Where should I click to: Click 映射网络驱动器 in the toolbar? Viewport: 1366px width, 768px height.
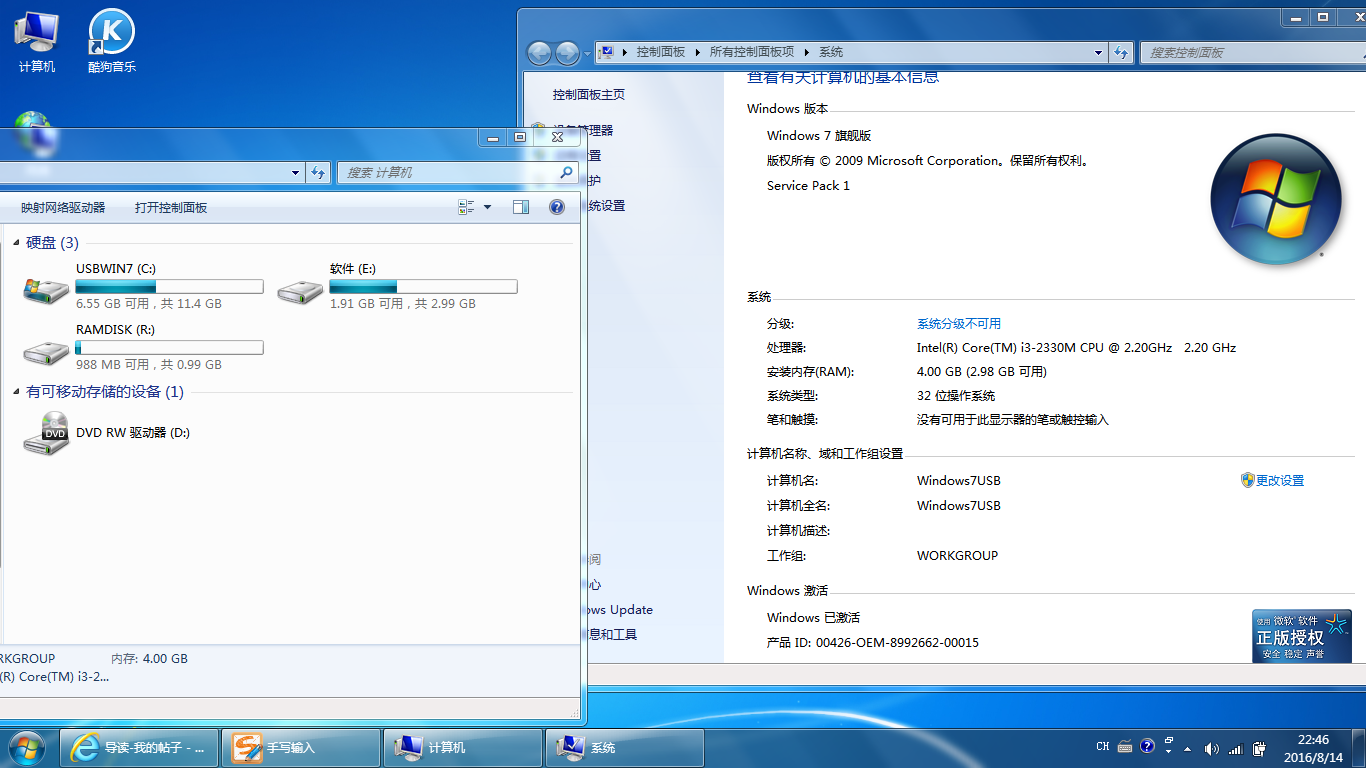63,207
